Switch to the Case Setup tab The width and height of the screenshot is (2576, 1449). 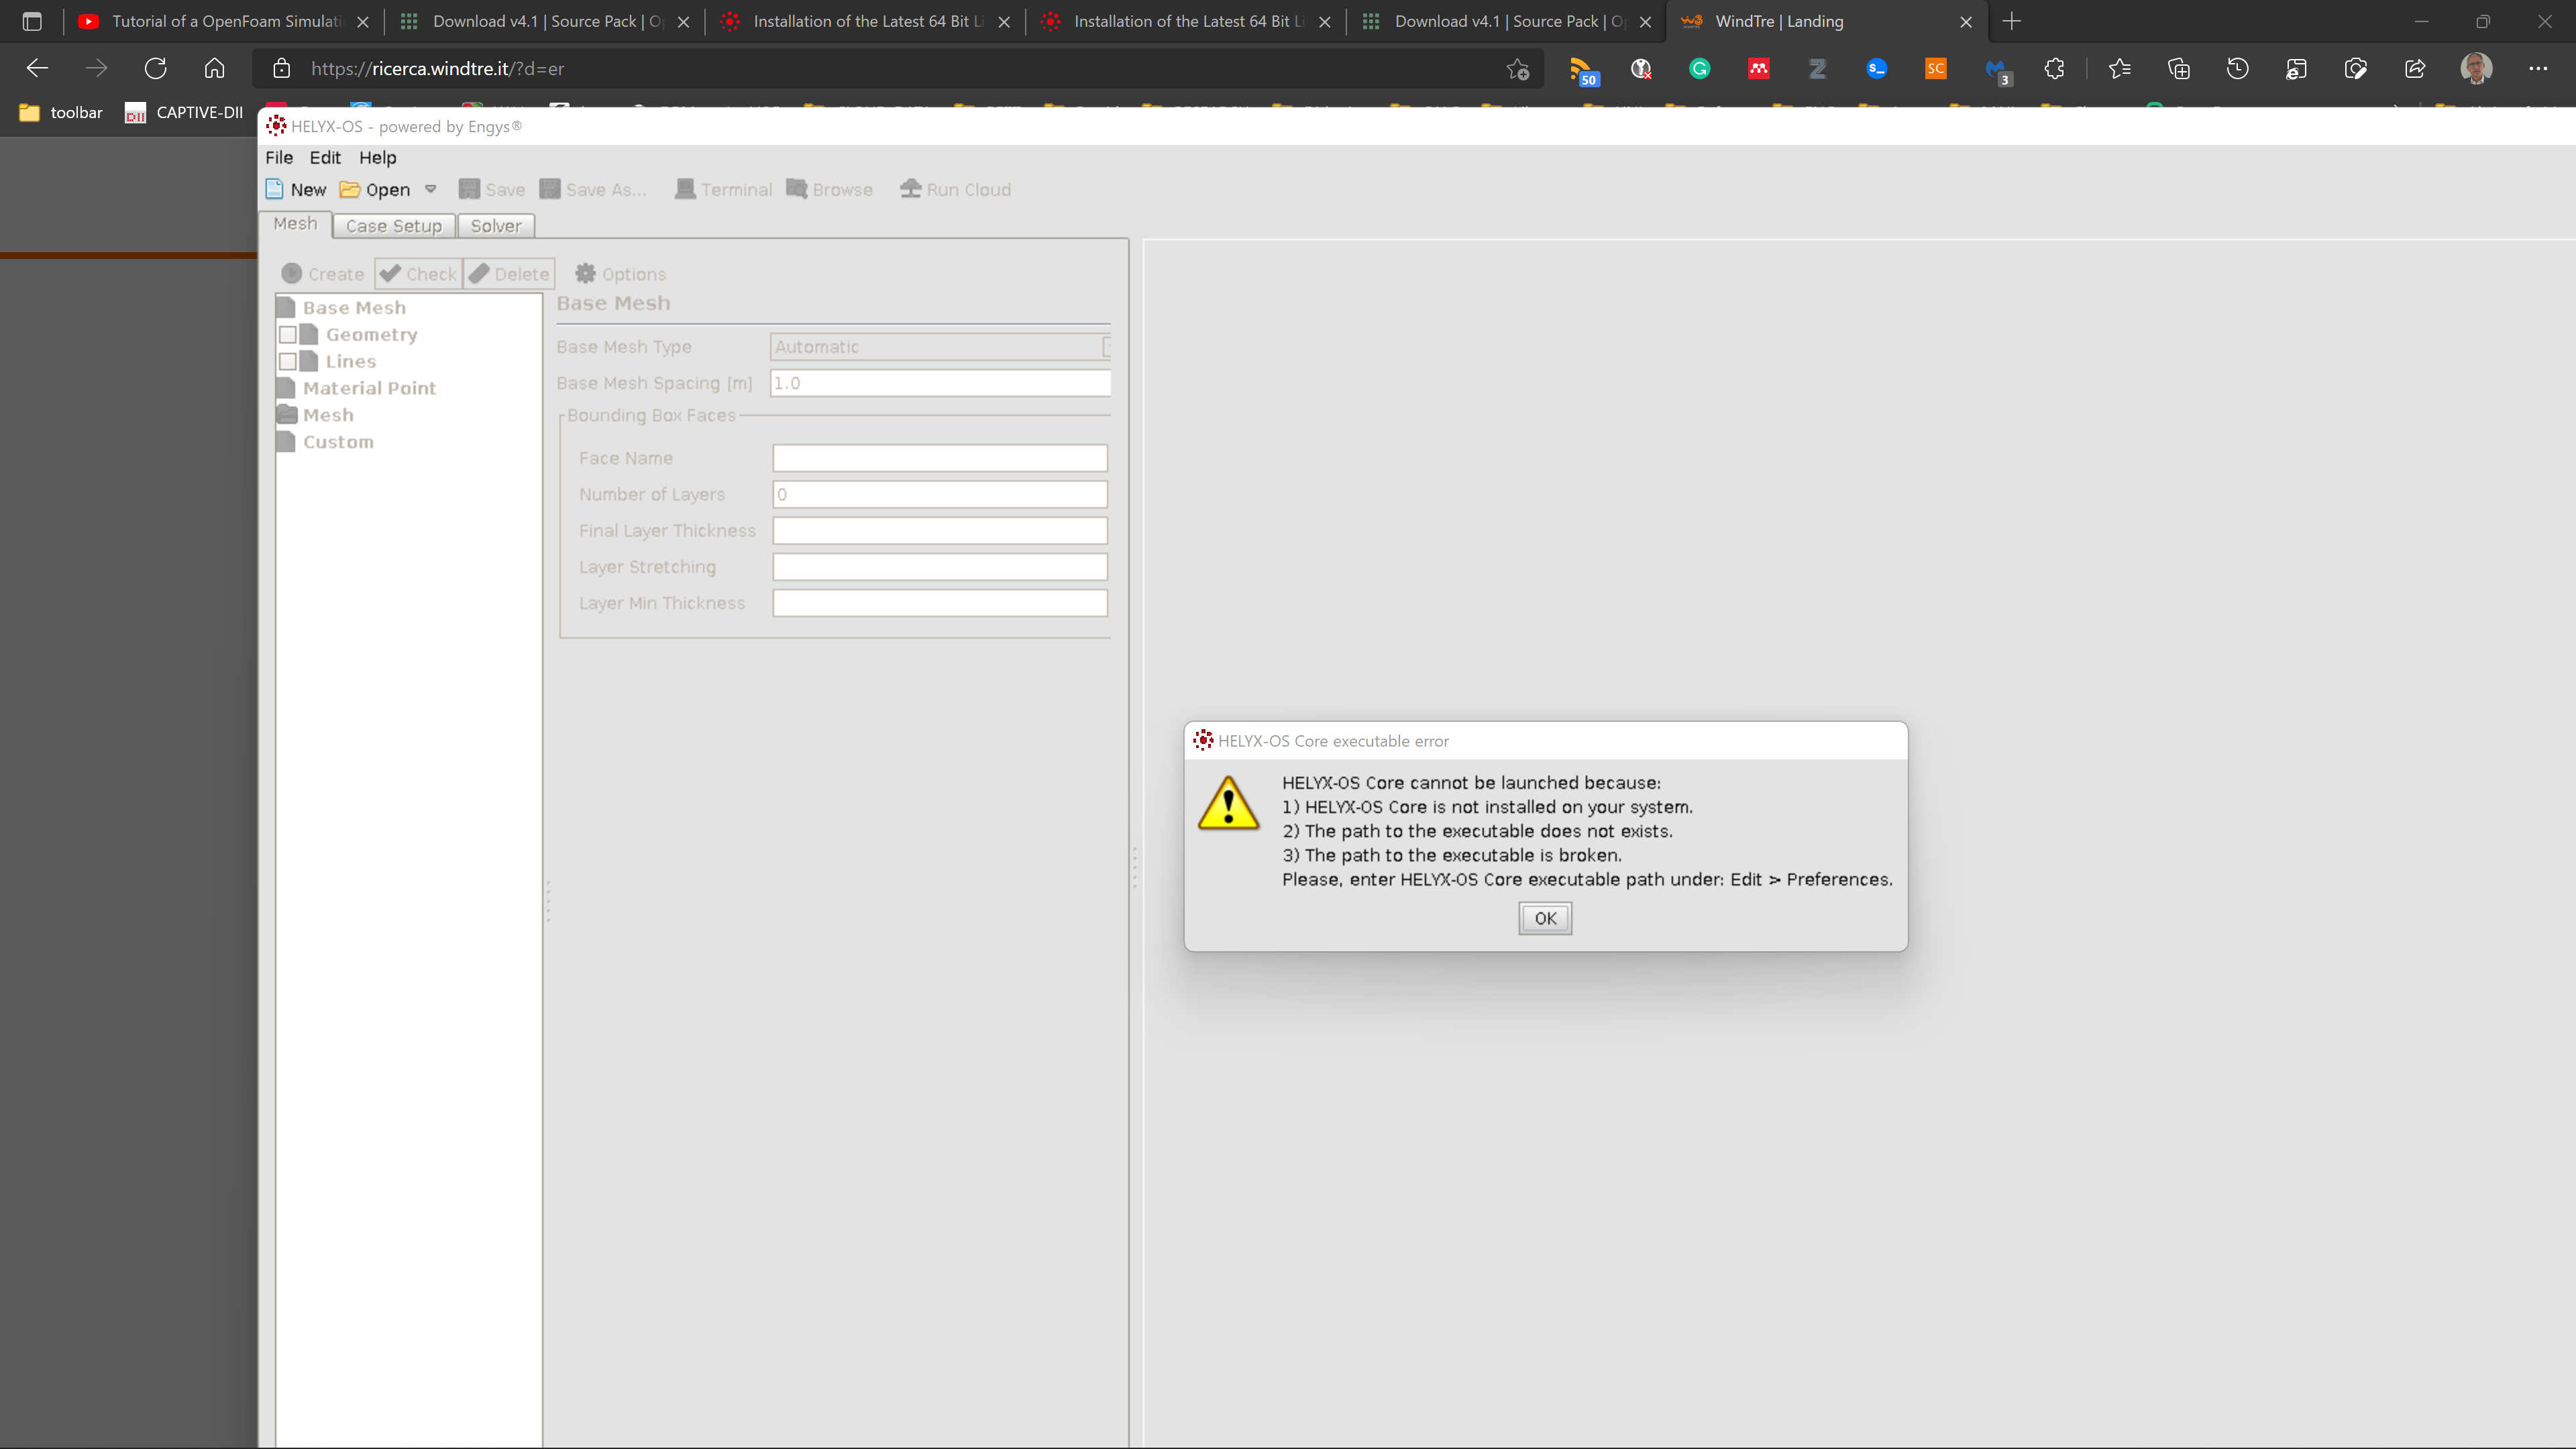coord(393,226)
